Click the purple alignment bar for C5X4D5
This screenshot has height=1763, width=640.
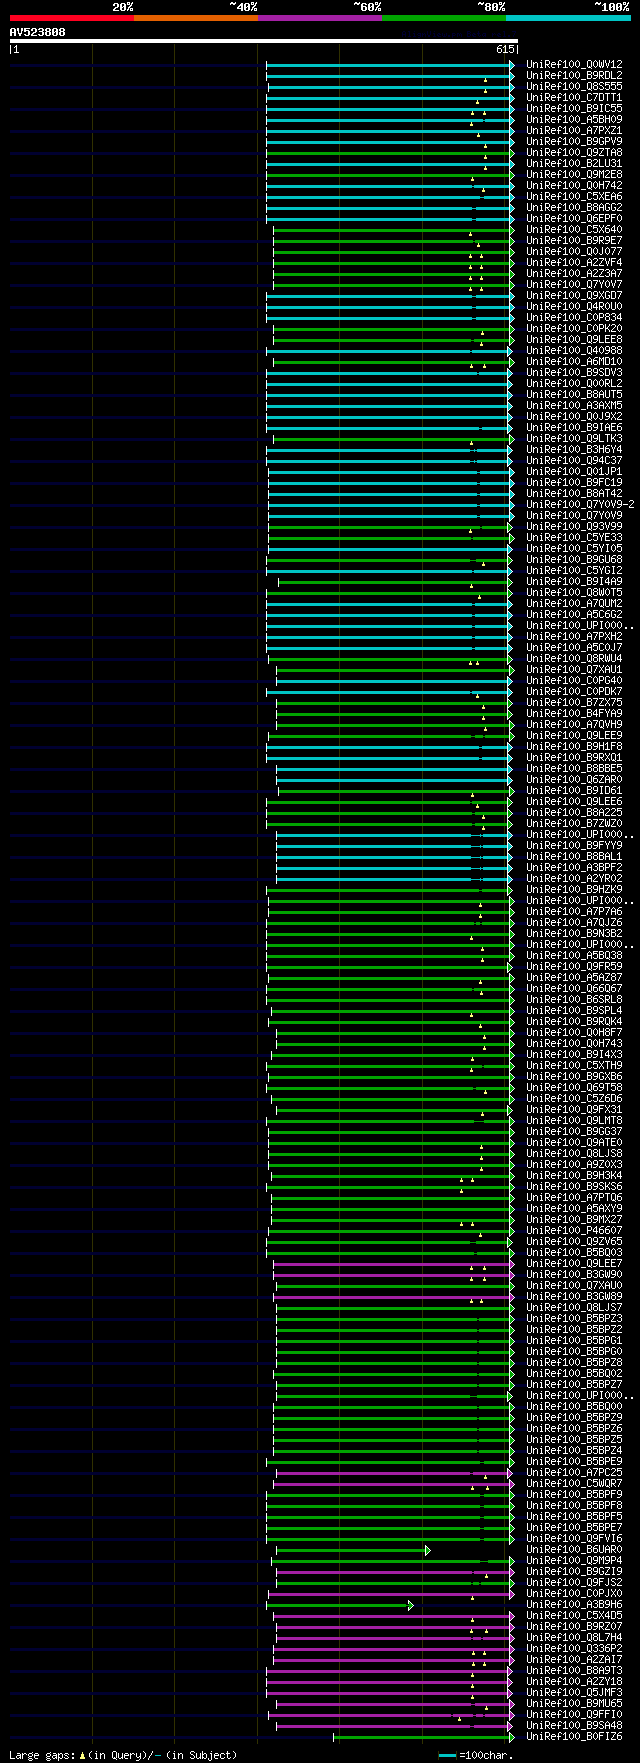394,1616
